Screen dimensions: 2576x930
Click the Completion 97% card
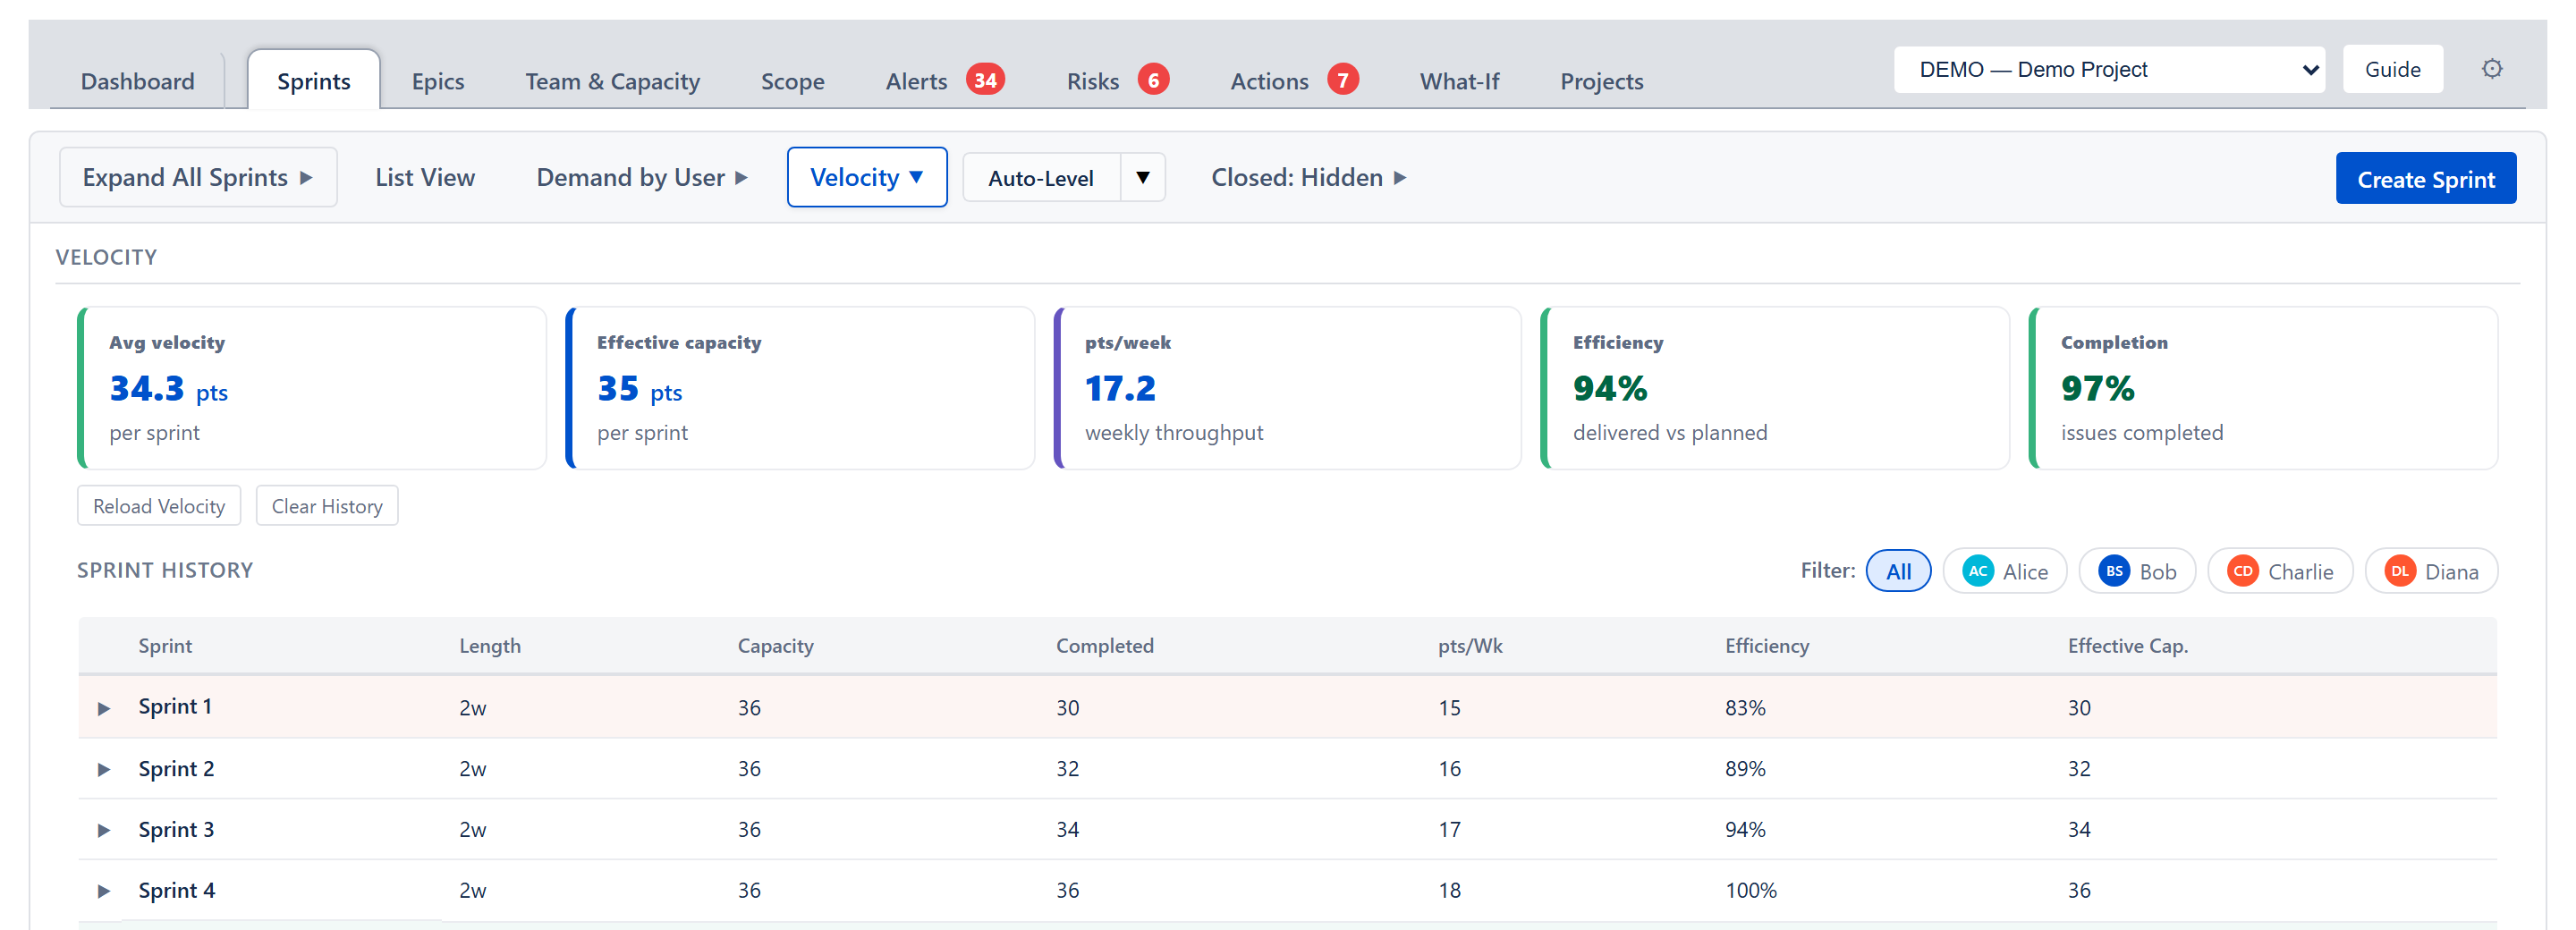(2264, 388)
